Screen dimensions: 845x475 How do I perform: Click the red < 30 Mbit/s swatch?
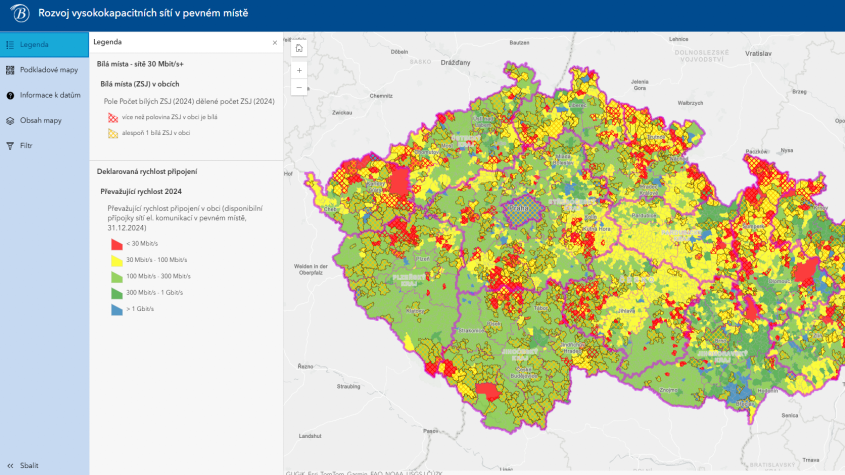coord(116,243)
